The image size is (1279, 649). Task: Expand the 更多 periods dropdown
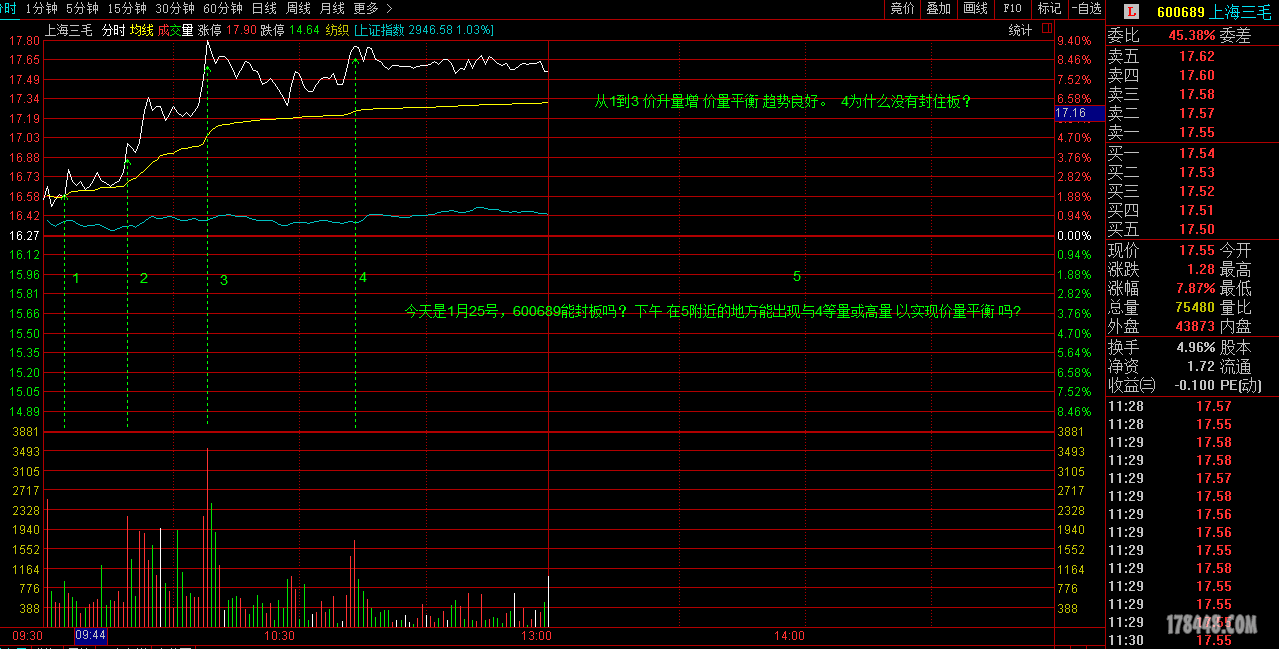[x=373, y=8]
